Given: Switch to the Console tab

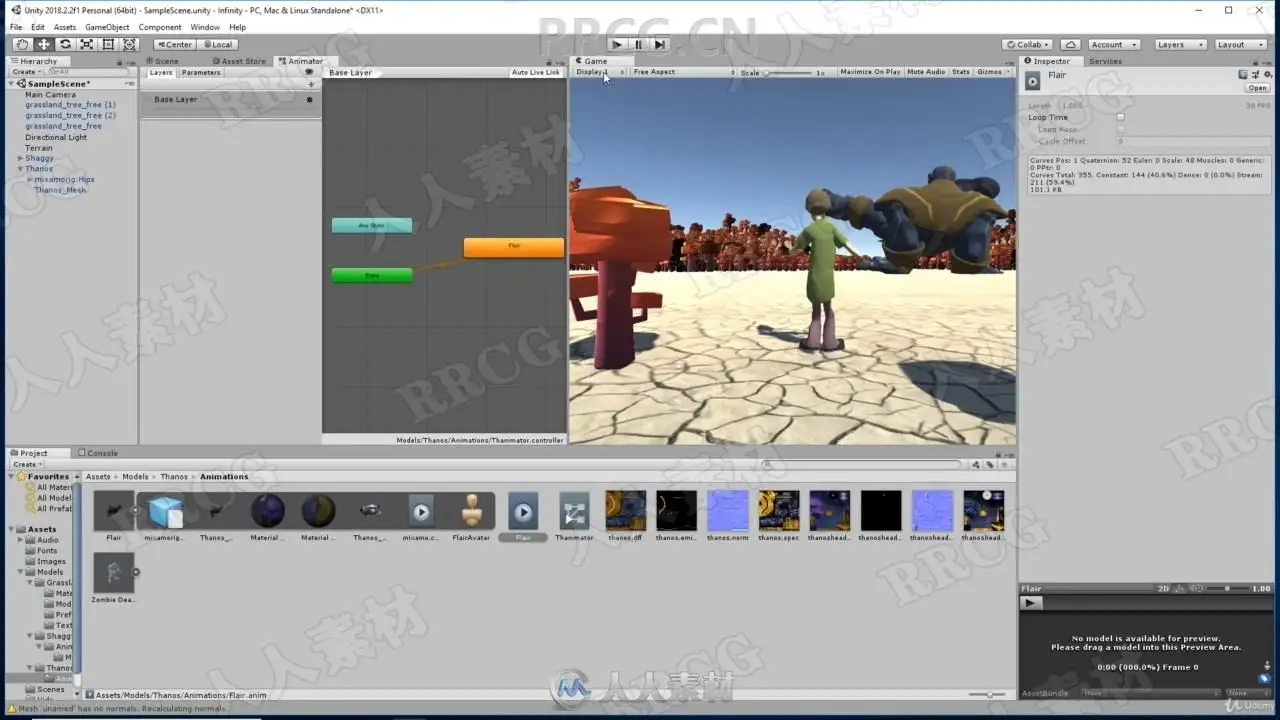Looking at the screenshot, I should tap(98, 453).
